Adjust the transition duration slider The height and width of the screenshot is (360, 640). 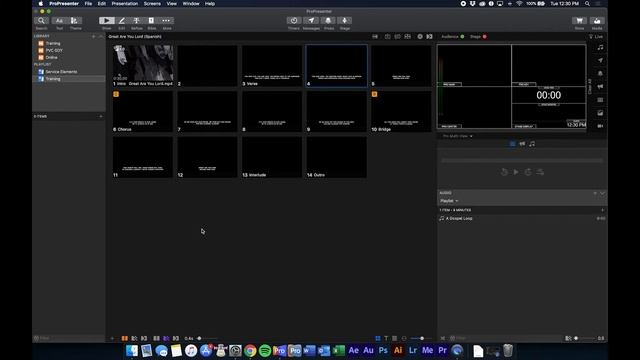coord(199,338)
